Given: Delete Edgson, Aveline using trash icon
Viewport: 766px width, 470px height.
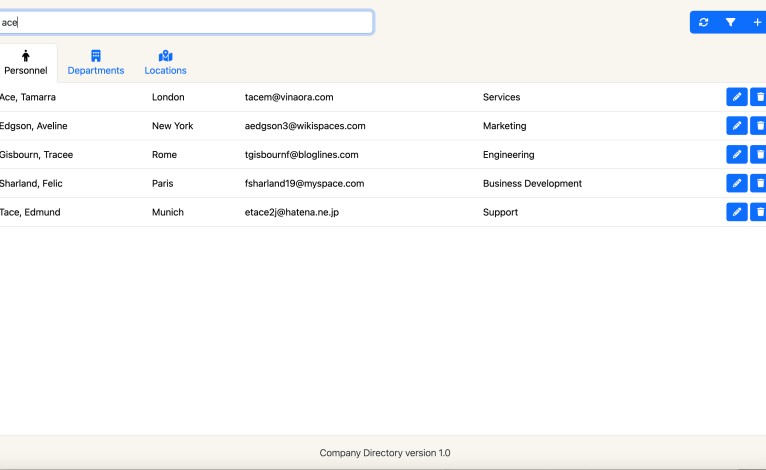Looking at the screenshot, I should pyautogui.click(x=759, y=126).
